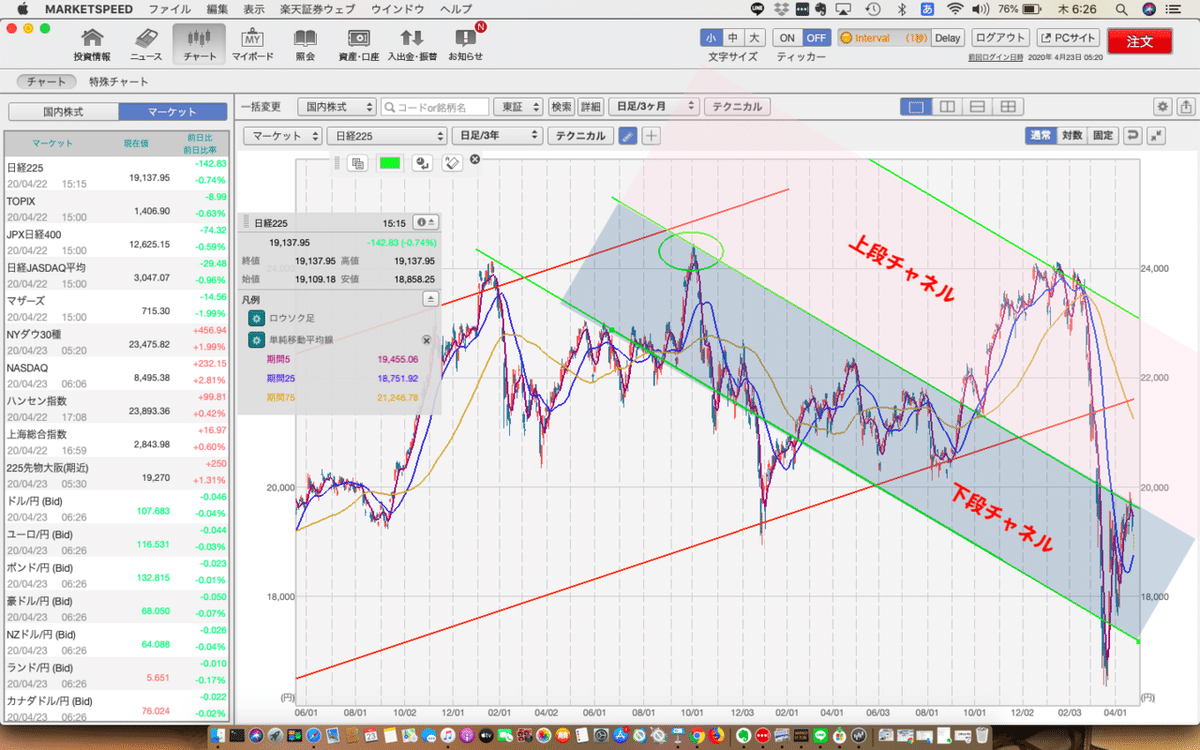Turn ticker ON
1200x750 pixels.
[x=787, y=38]
